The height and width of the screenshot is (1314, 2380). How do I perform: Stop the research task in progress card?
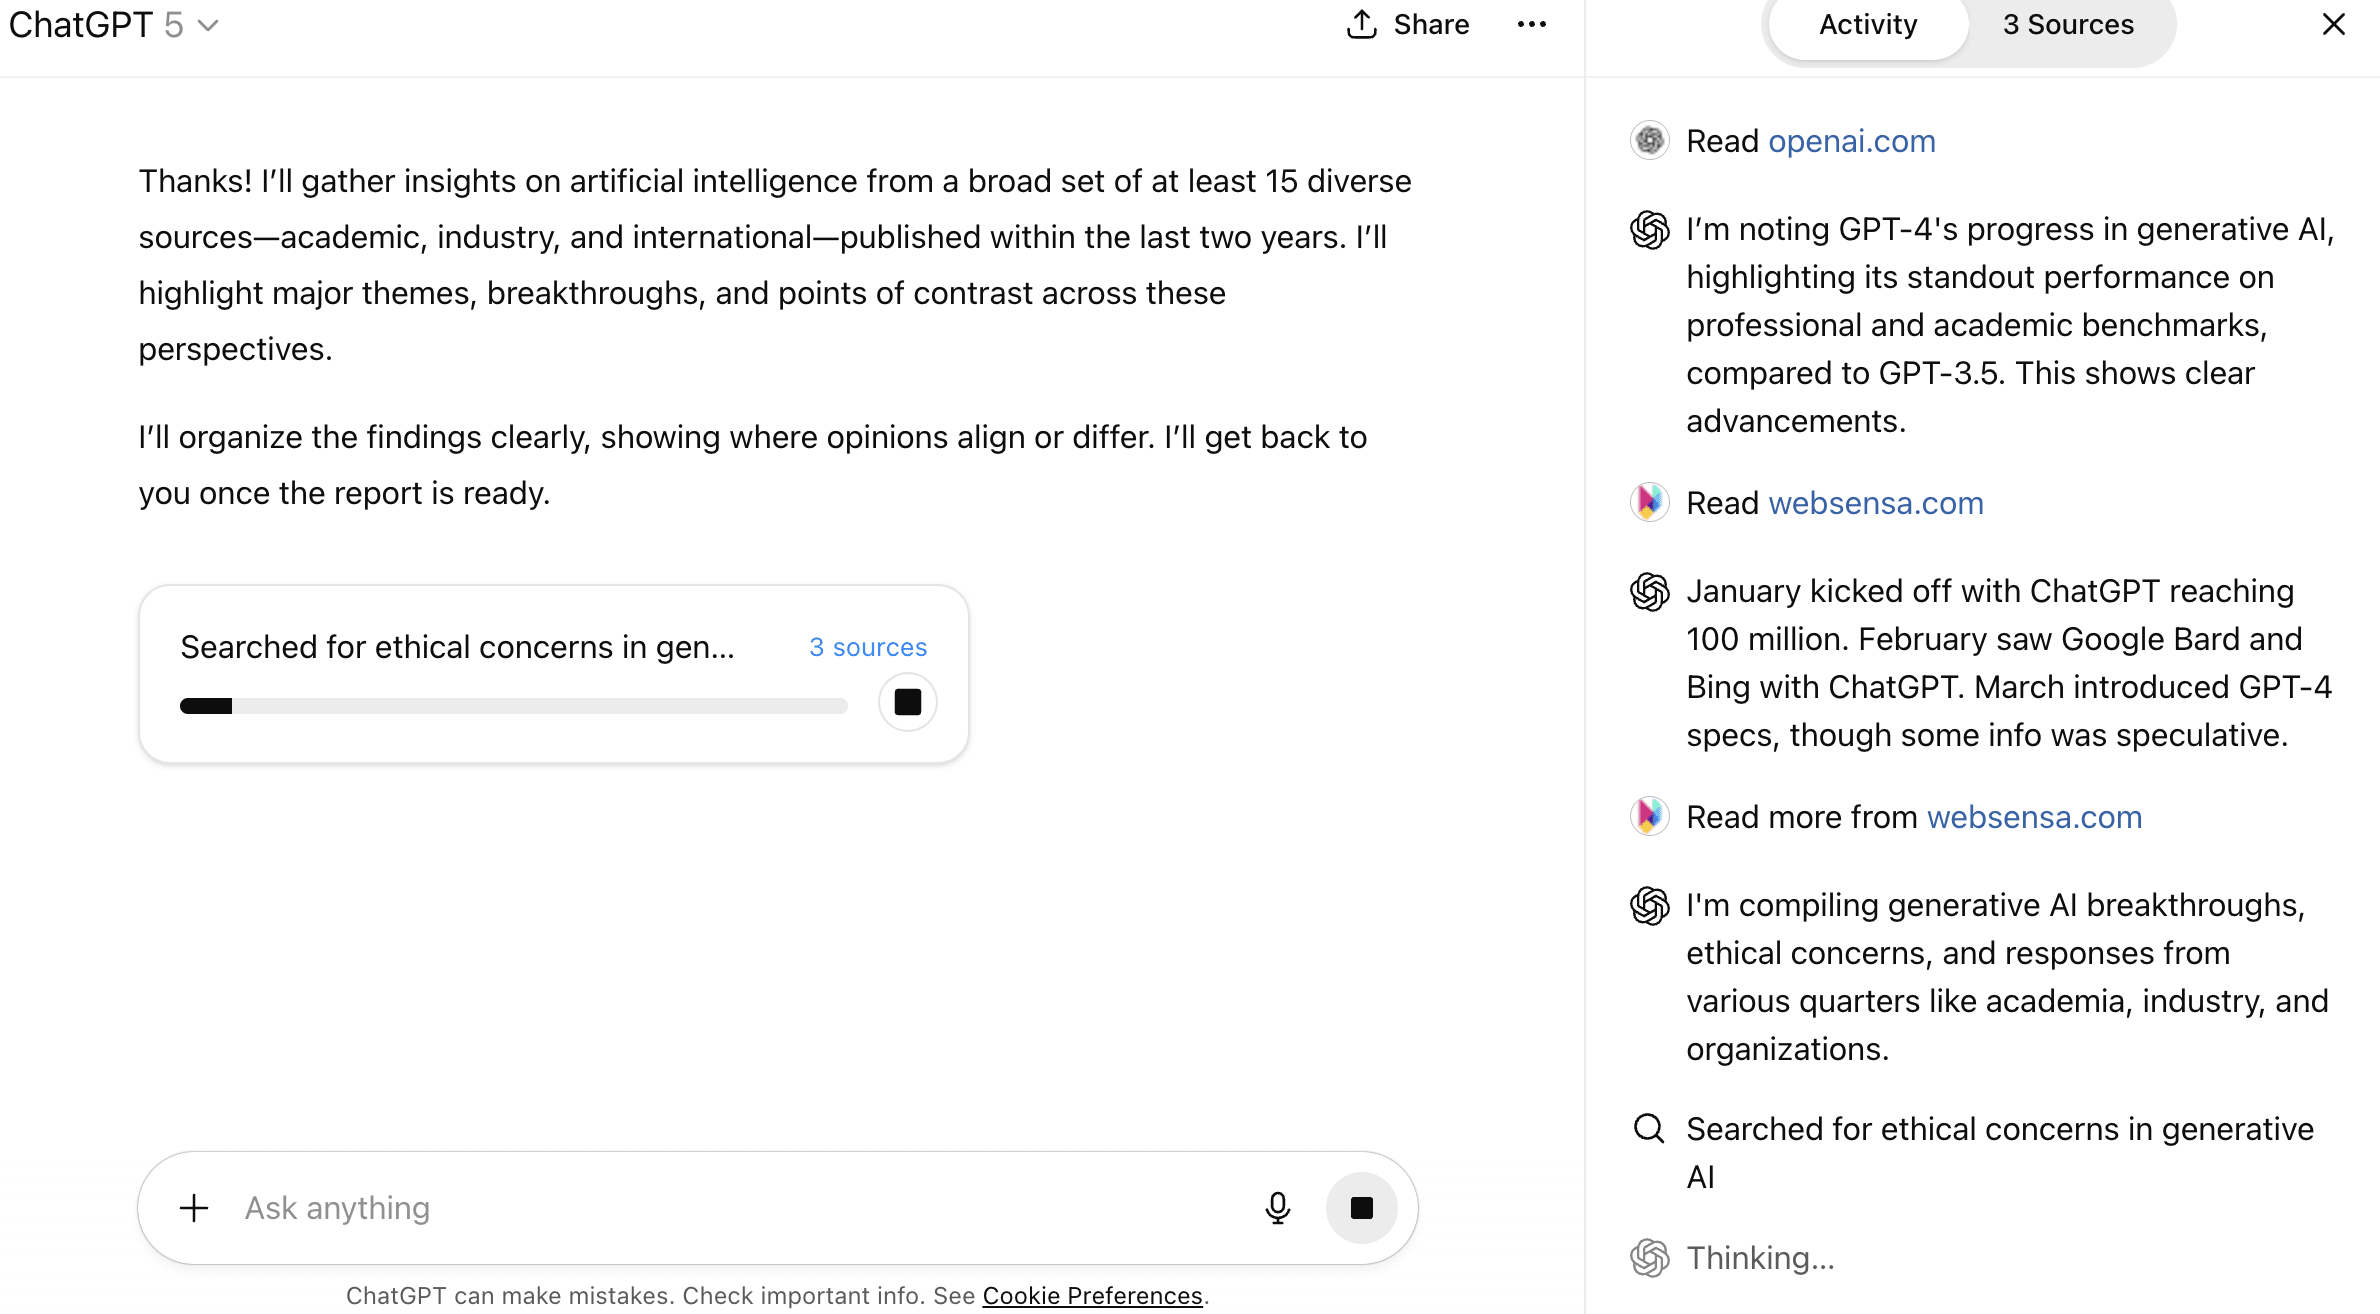(x=907, y=702)
